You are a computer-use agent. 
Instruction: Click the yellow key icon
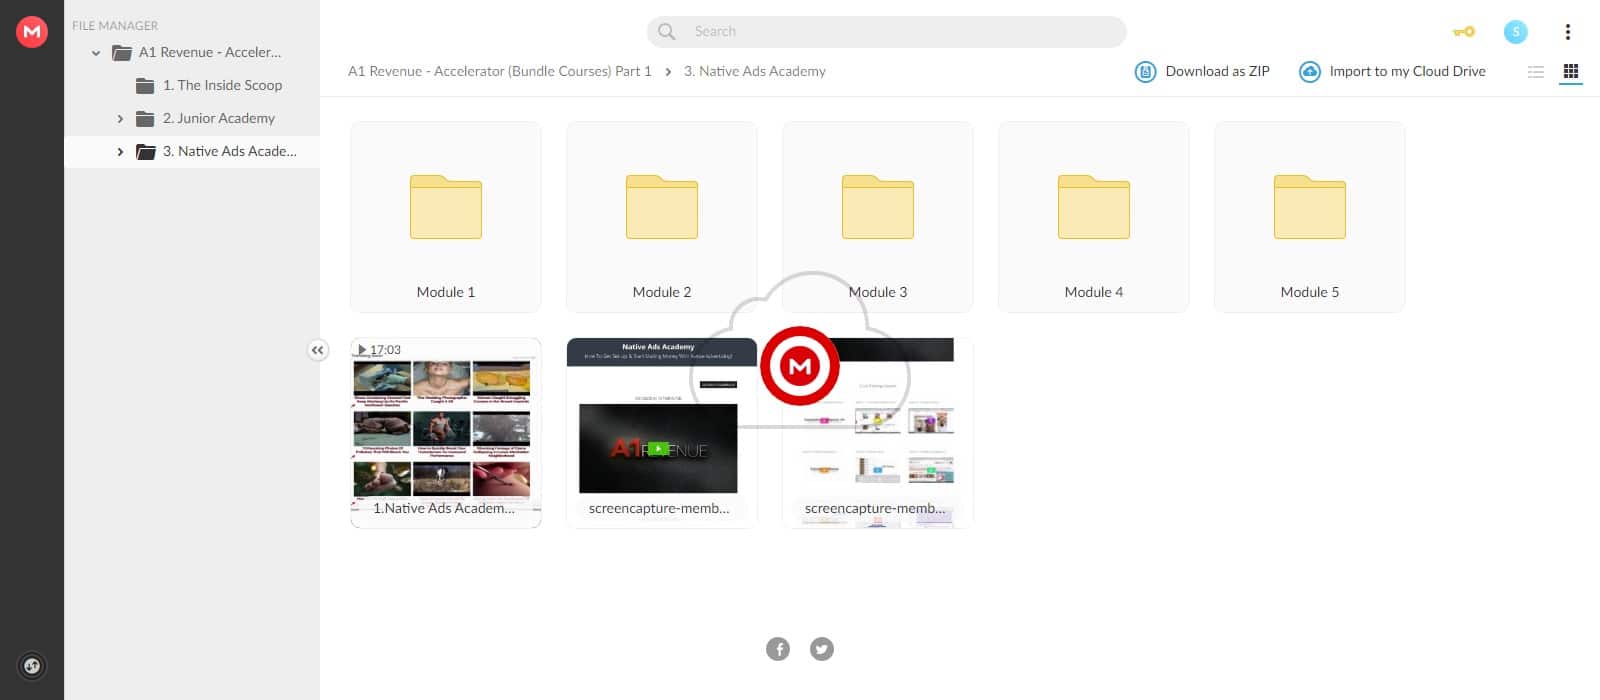tap(1463, 32)
